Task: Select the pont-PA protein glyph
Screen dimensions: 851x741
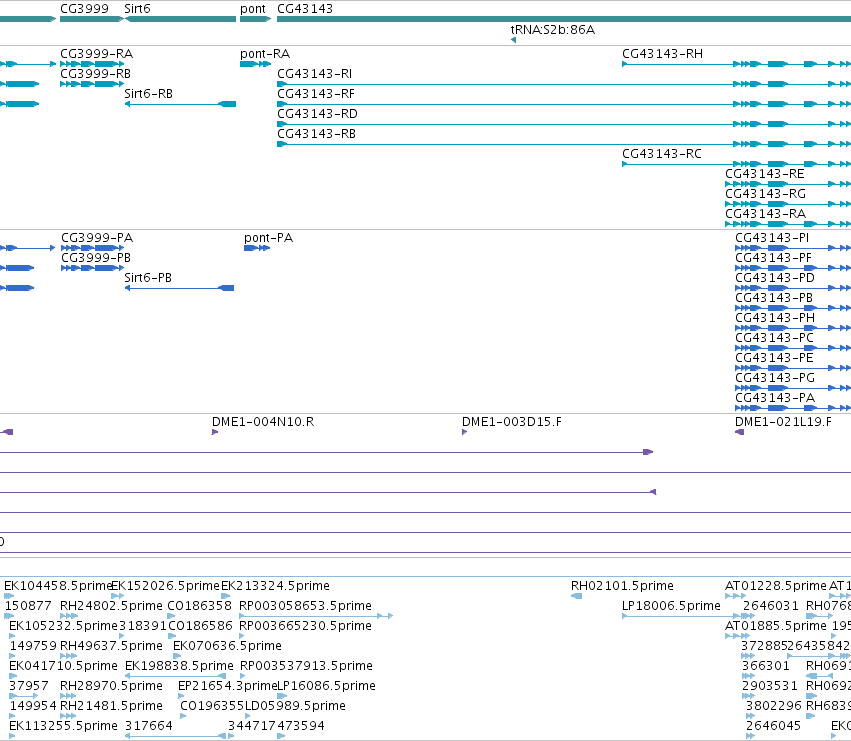Action: tap(257, 248)
